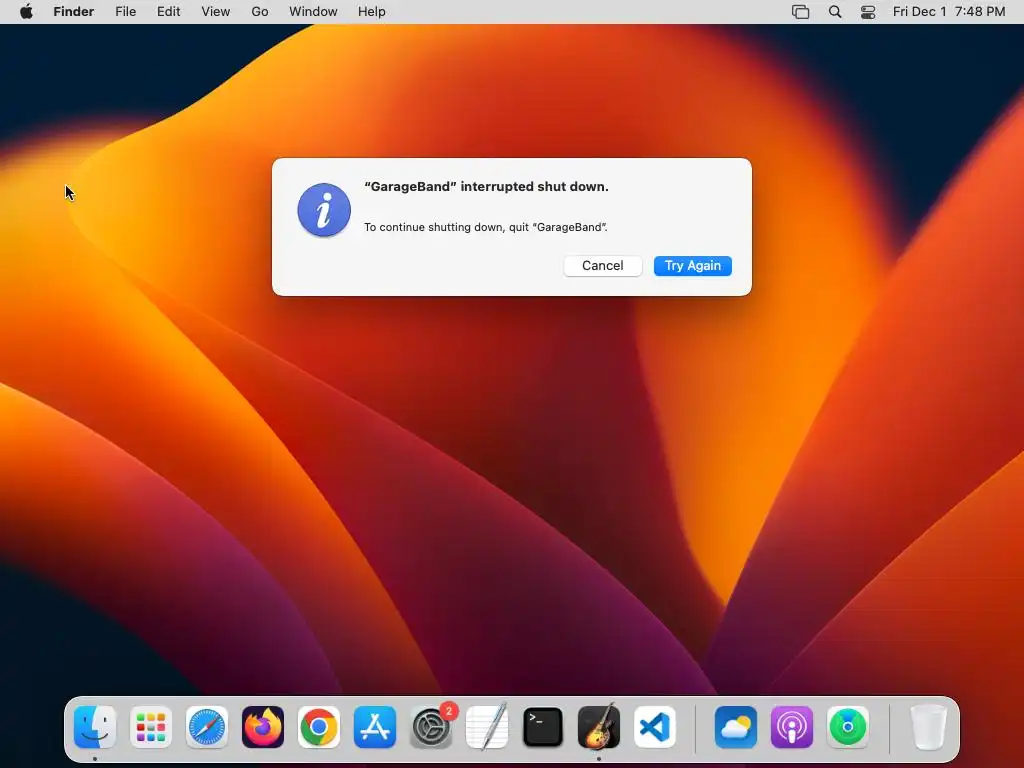Image resolution: width=1024 pixels, height=768 pixels.
Task: Open the Help menu
Action: (x=372, y=12)
